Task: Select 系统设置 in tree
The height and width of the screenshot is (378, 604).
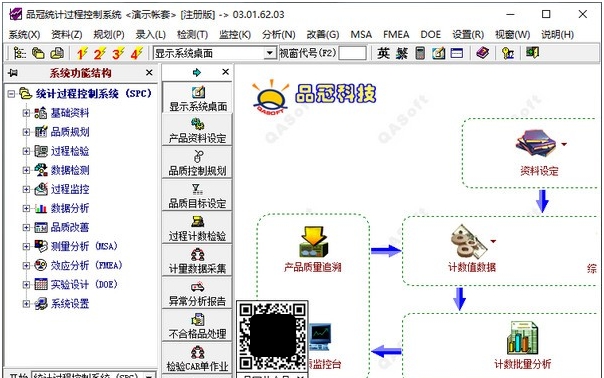Action: [70, 304]
